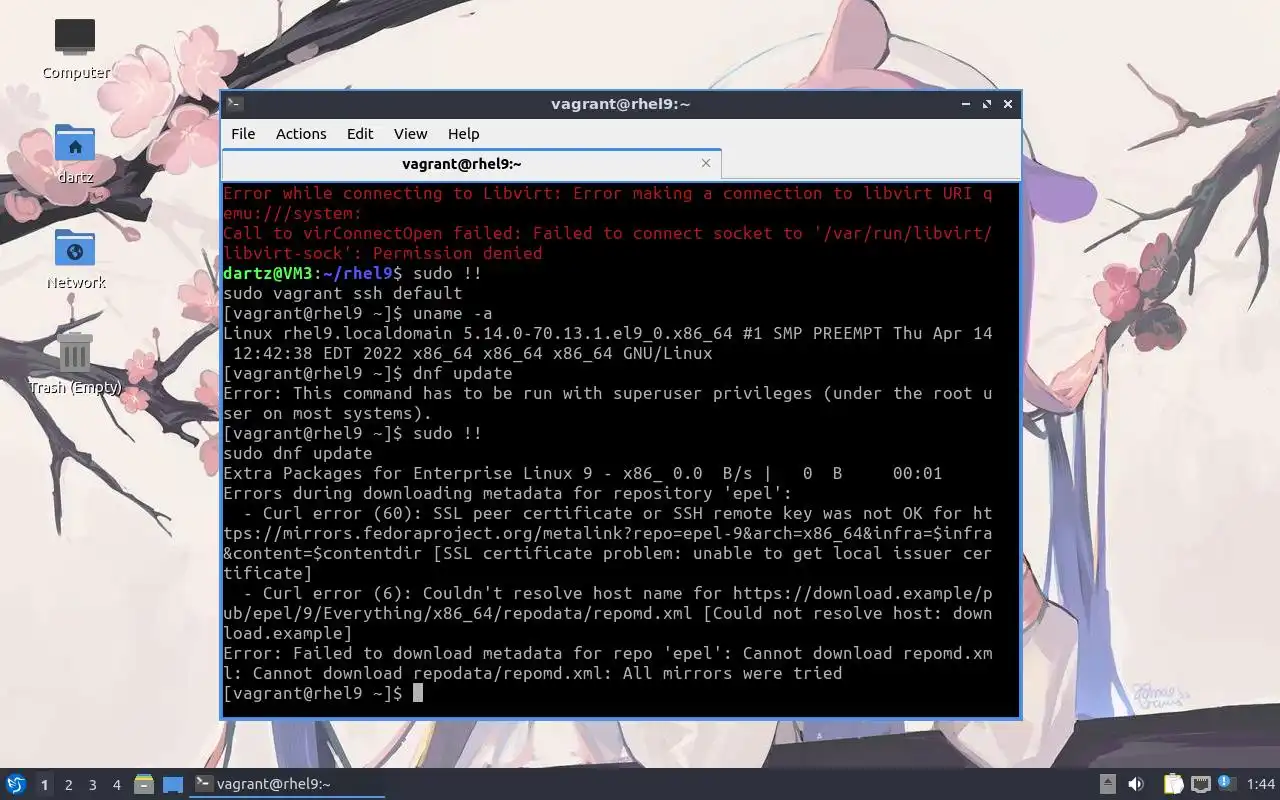The image size is (1280, 800).
Task: Open the Help menu
Action: 463,134
